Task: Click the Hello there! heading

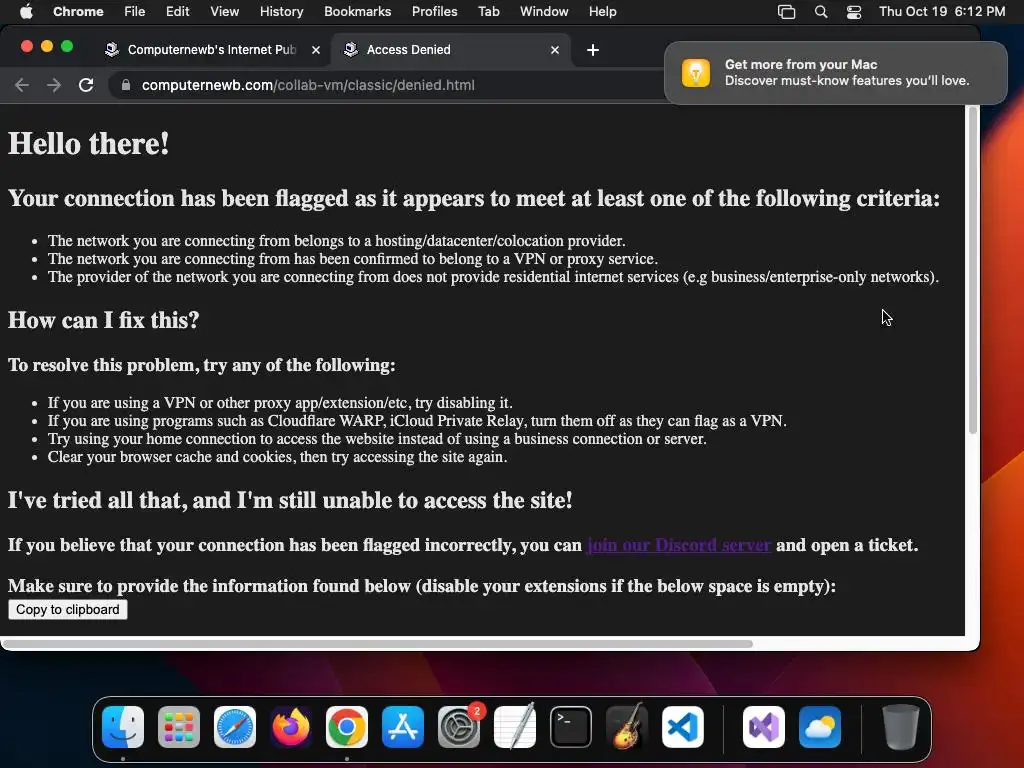Action: coord(88,144)
